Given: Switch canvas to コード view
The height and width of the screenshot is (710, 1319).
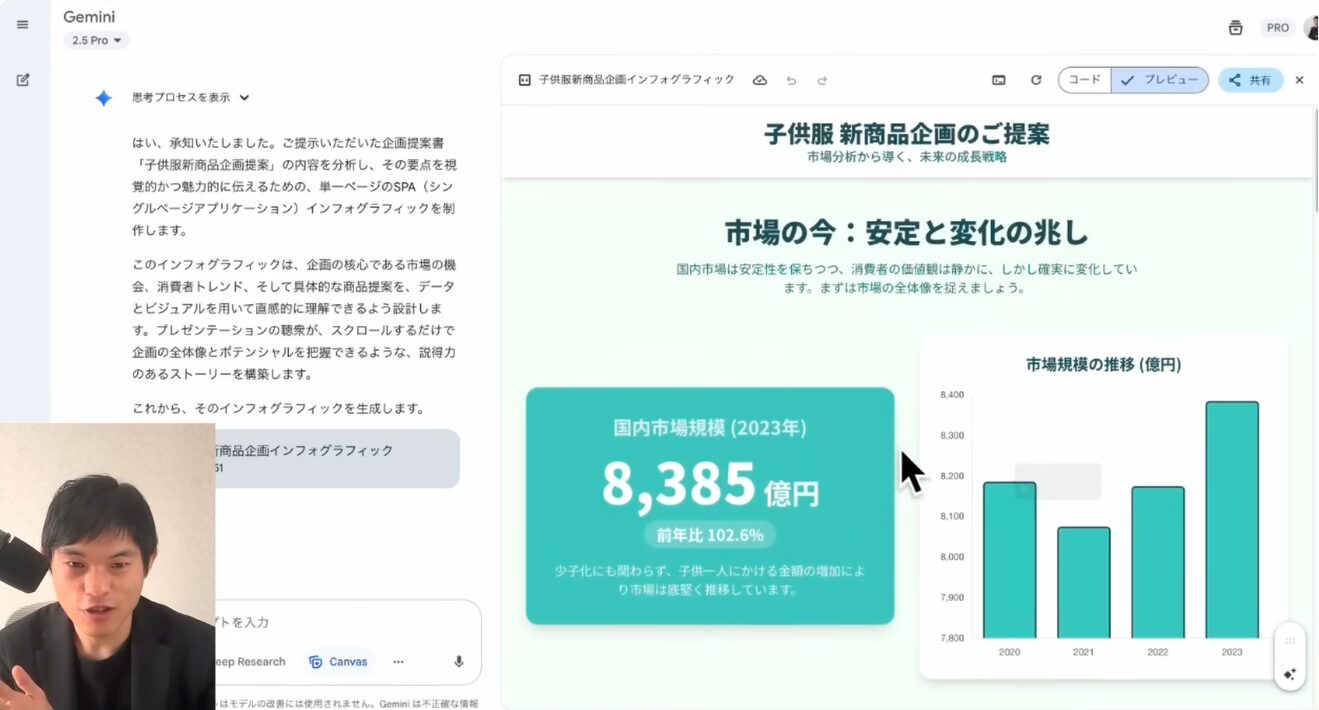Looking at the screenshot, I should 1085,80.
